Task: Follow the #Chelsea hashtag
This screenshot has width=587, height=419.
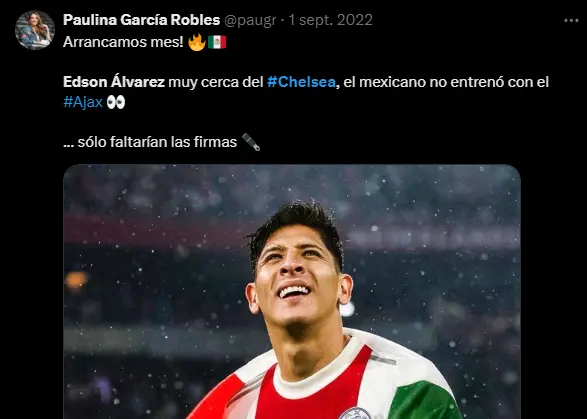Action: click(301, 82)
